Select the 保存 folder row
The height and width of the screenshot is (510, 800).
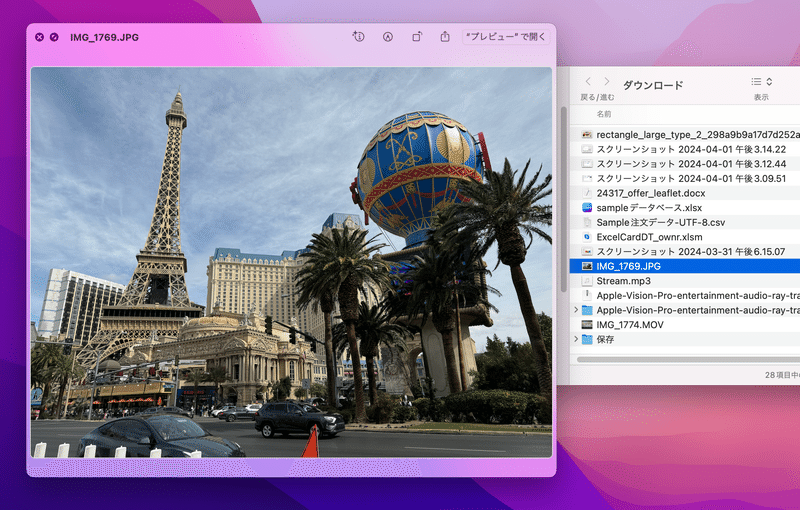(x=685, y=340)
